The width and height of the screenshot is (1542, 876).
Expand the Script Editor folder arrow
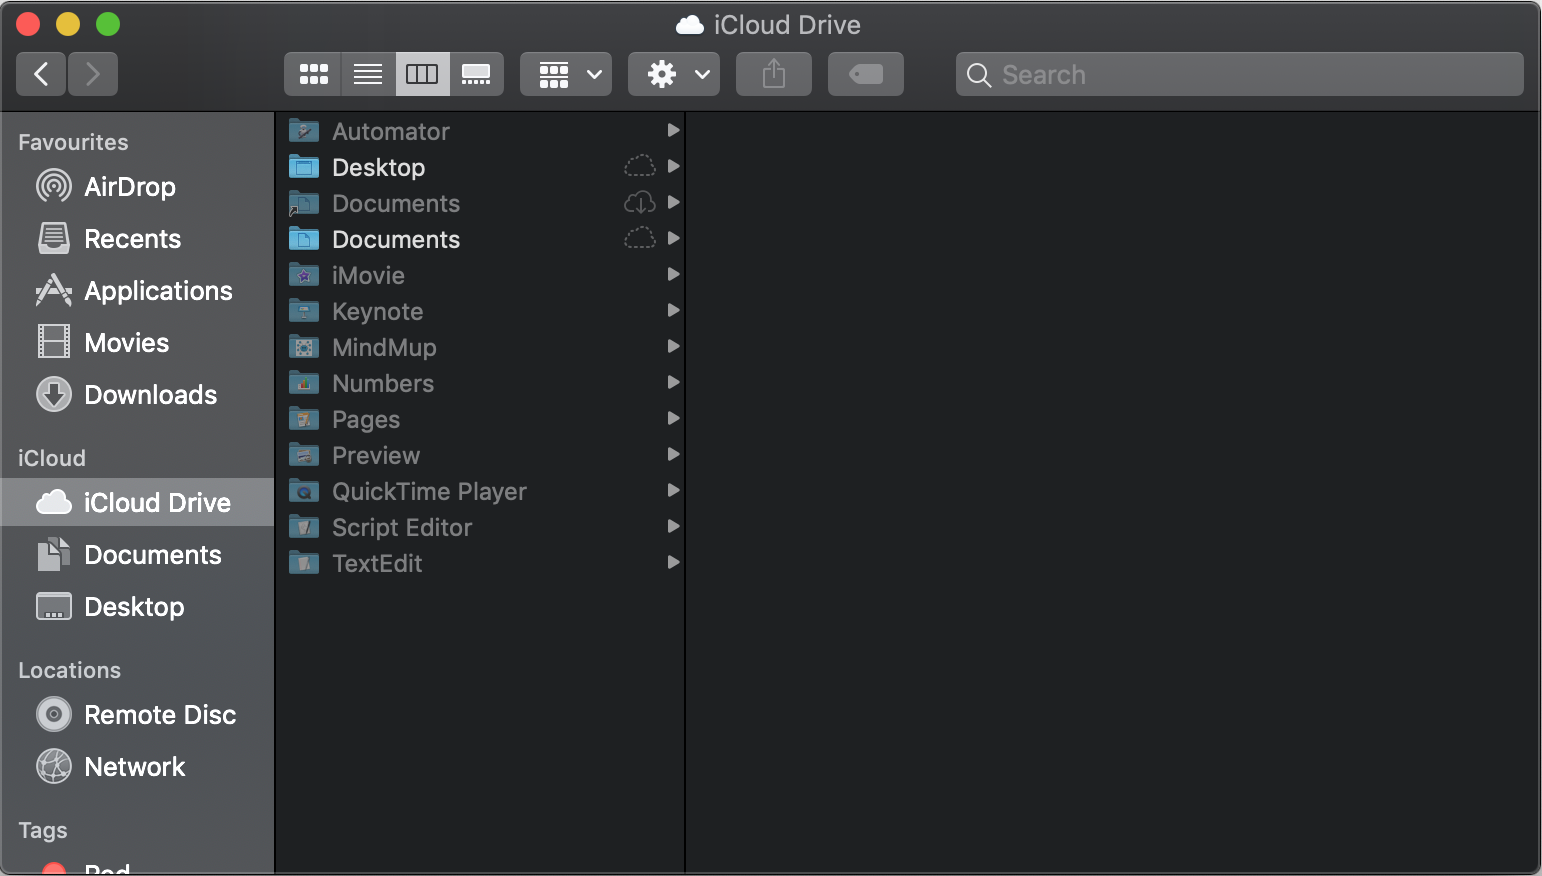click(673, 526)
